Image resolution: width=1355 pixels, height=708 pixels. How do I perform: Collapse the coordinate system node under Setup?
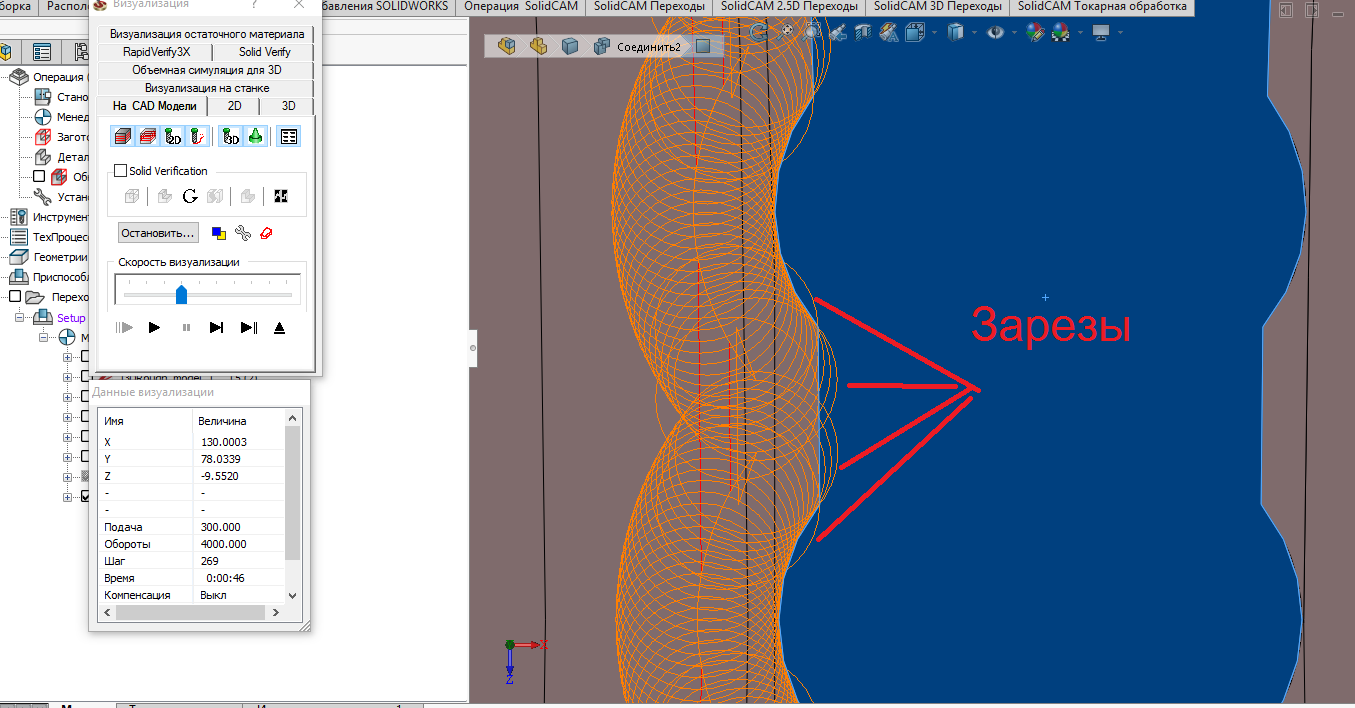tap(45, 337)
